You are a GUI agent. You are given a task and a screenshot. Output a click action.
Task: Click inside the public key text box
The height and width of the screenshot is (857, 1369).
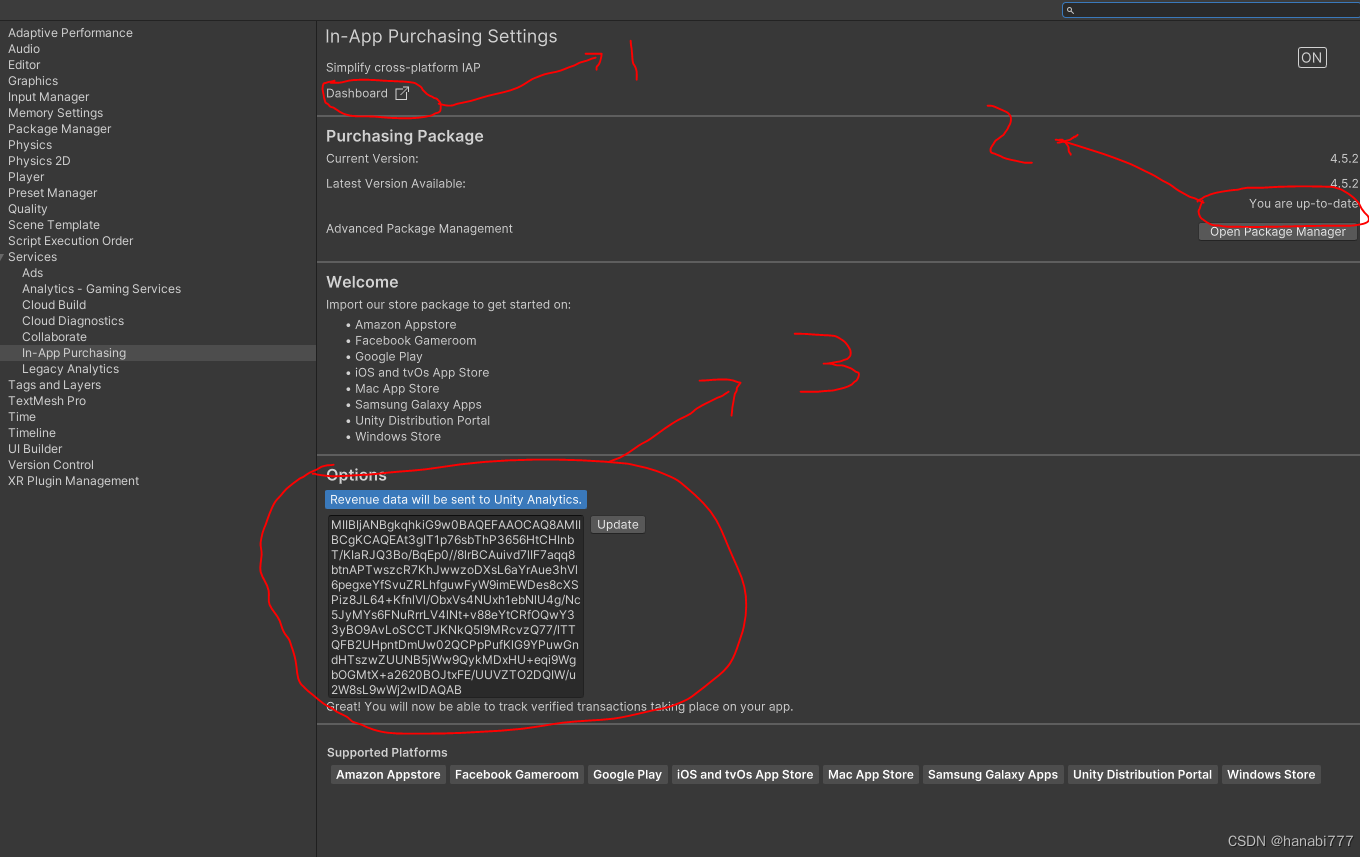click(455, 606)
